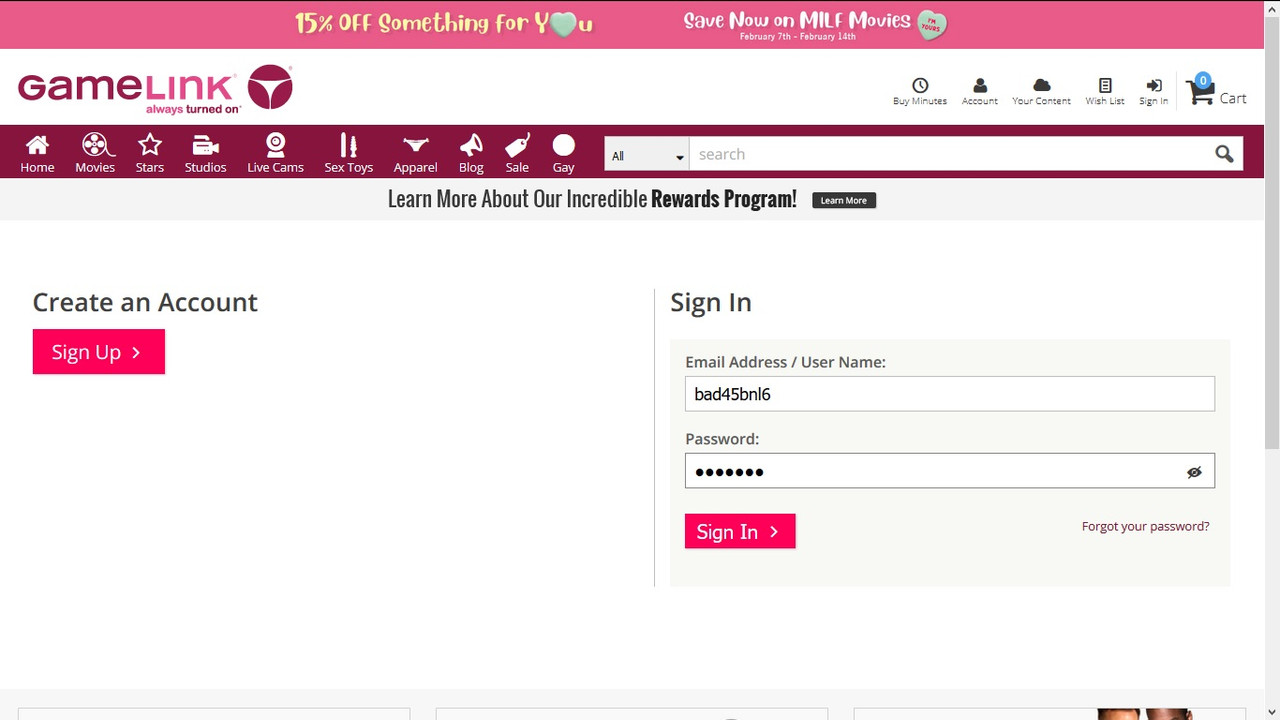Open the Studios section

tap(206, 153)
